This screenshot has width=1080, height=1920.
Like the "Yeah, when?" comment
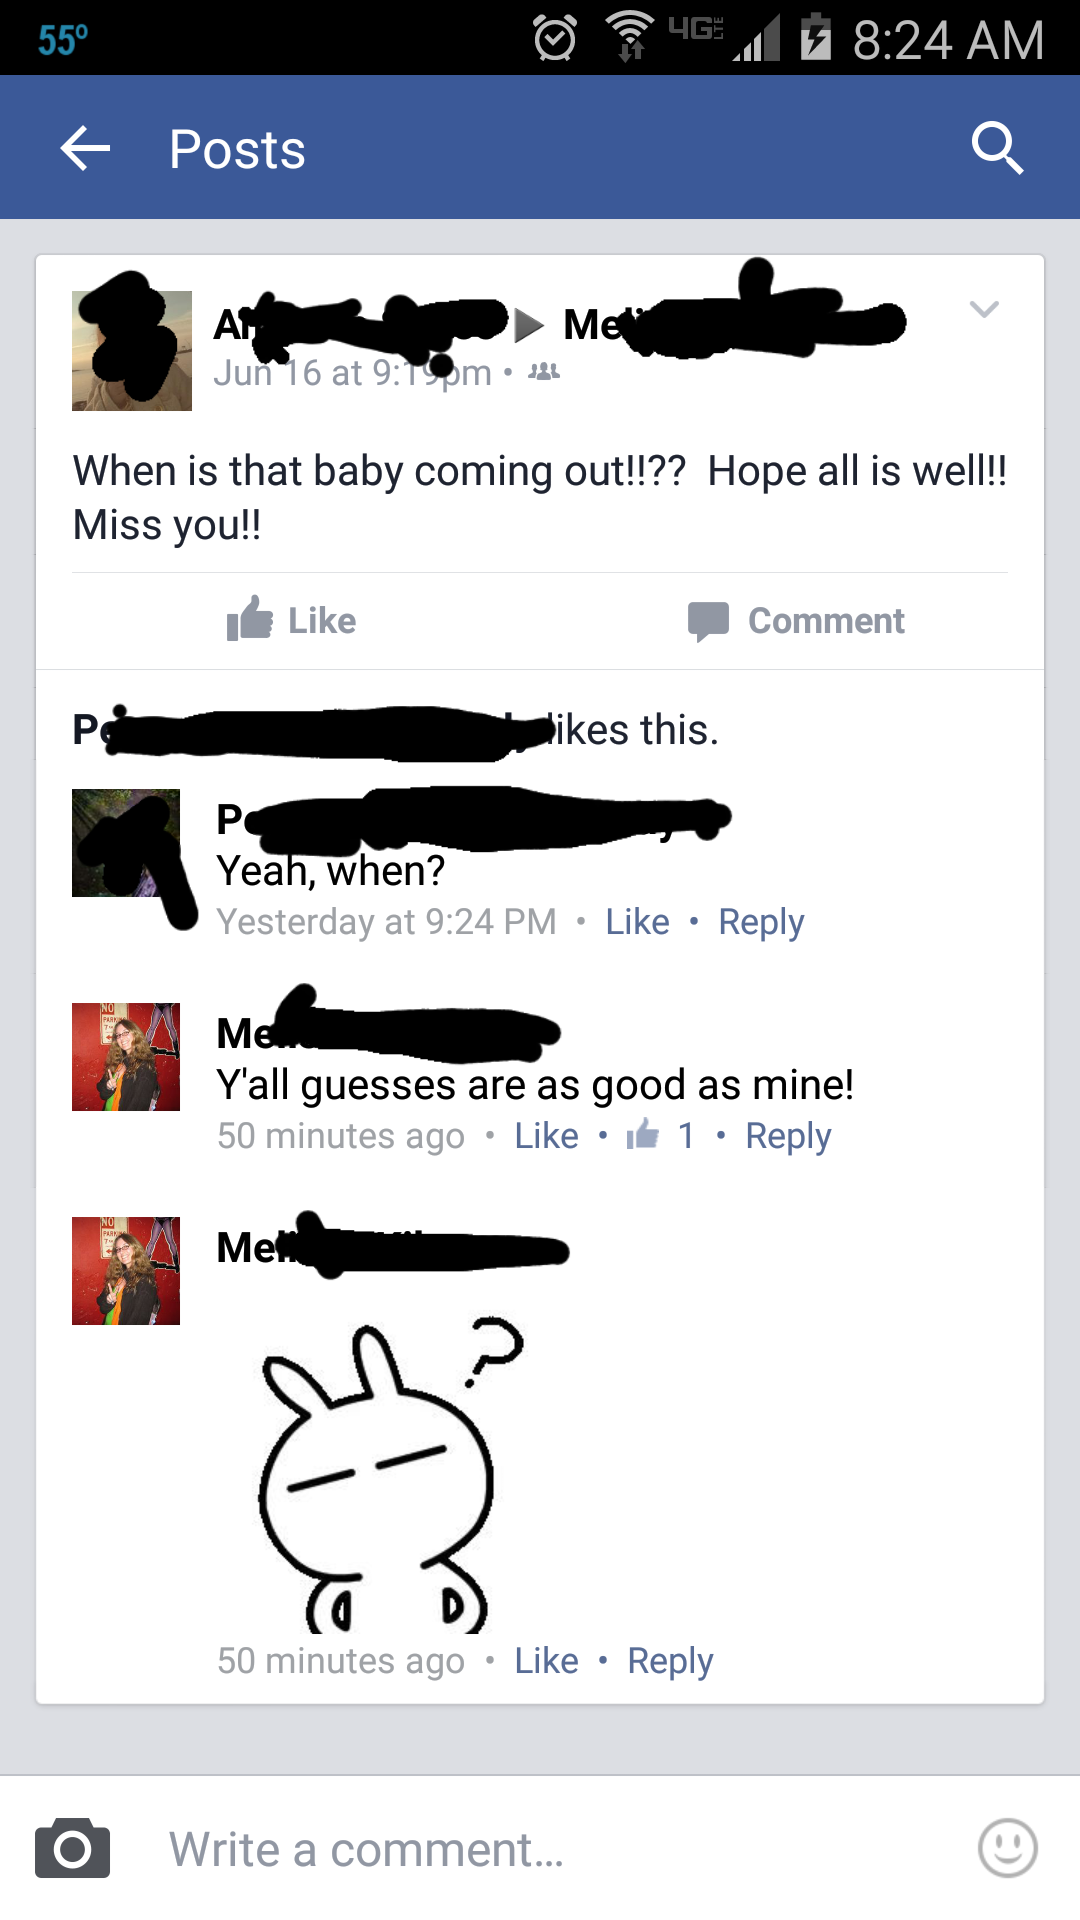pyautogui.click(x=637, y=921)
